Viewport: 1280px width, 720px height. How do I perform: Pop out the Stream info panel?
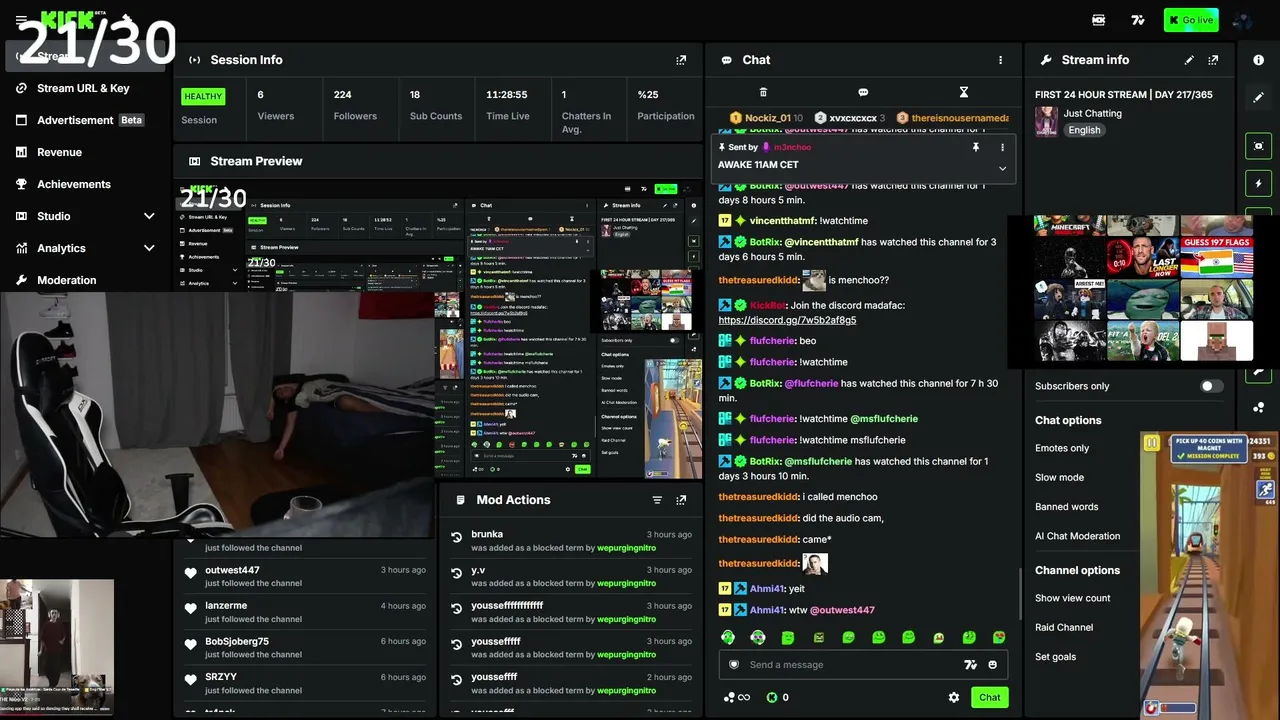pos(1213,60)
